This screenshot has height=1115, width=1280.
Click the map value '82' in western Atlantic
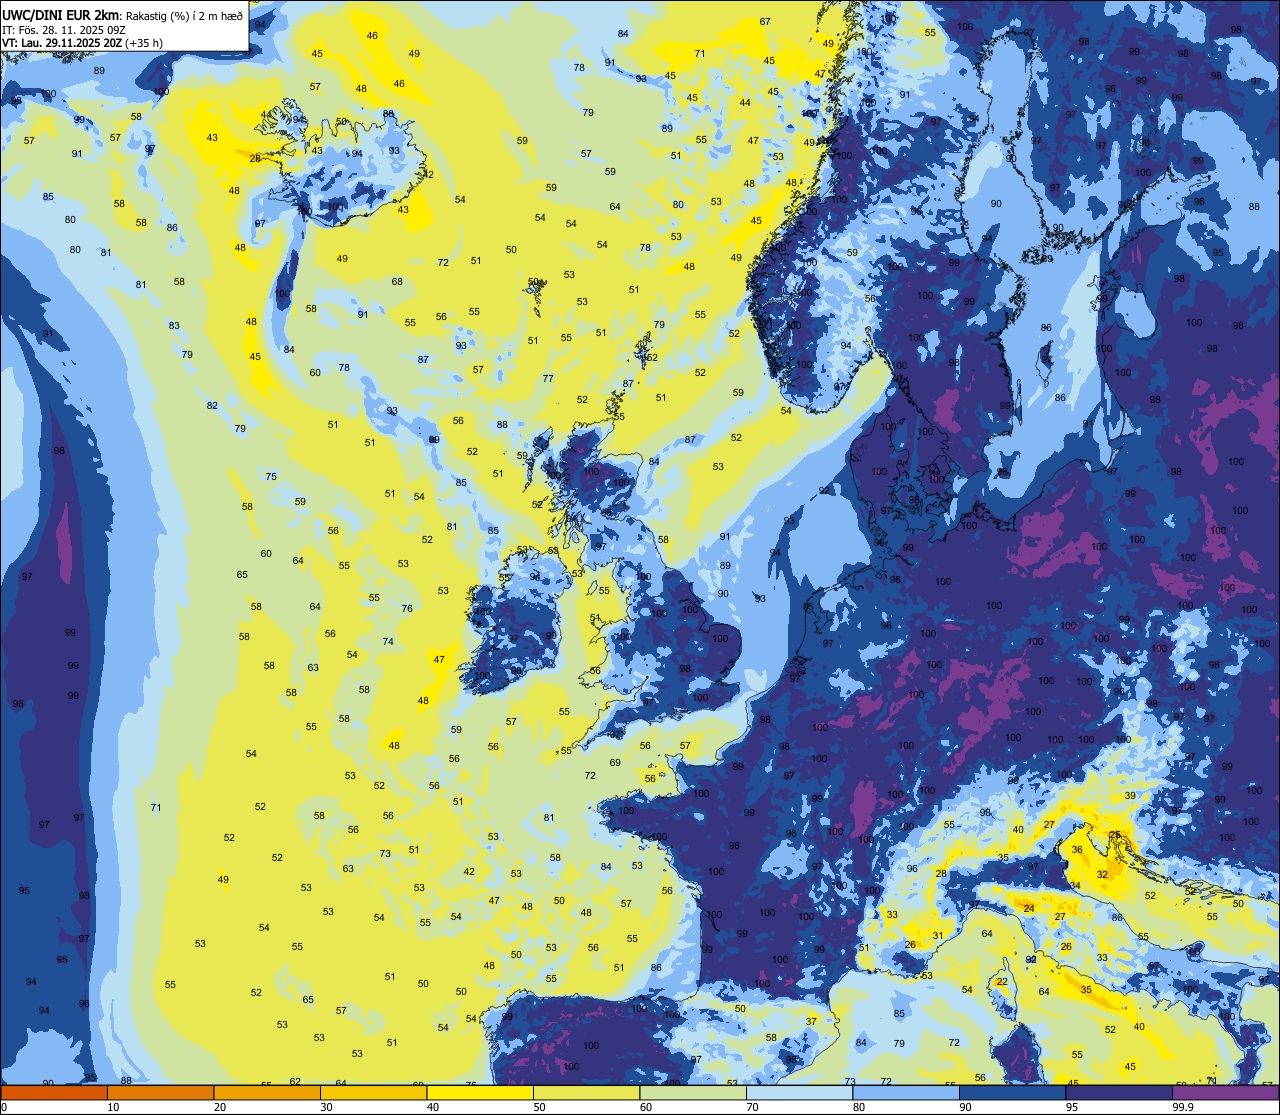(x=212, y=406)
